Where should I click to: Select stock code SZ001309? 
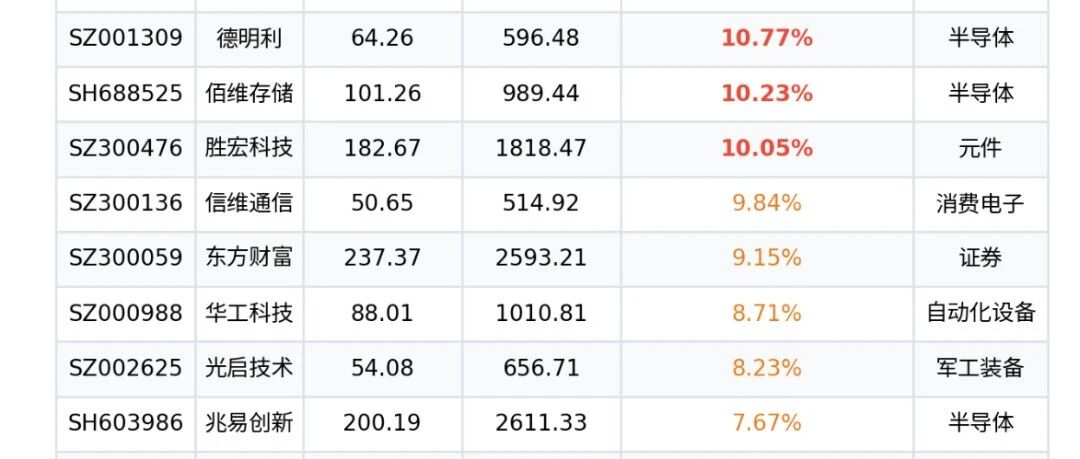coord(125,38)
